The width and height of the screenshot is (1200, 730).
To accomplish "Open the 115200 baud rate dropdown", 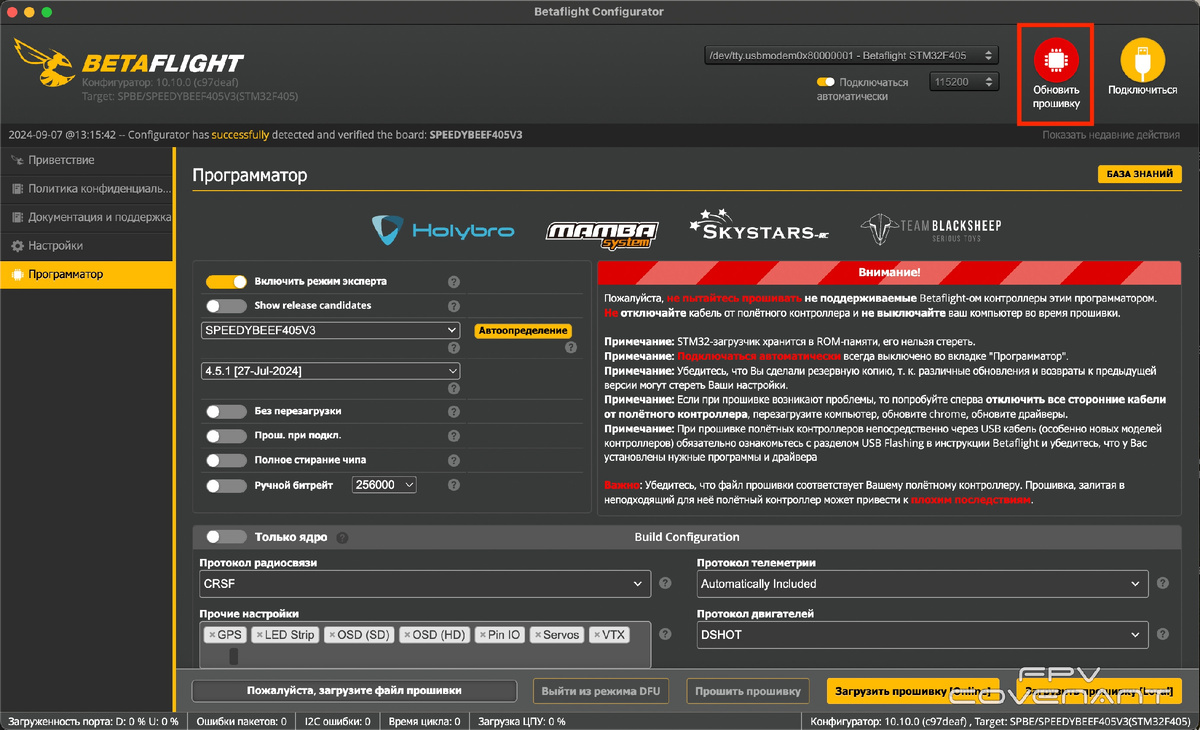I will [964, 82].
